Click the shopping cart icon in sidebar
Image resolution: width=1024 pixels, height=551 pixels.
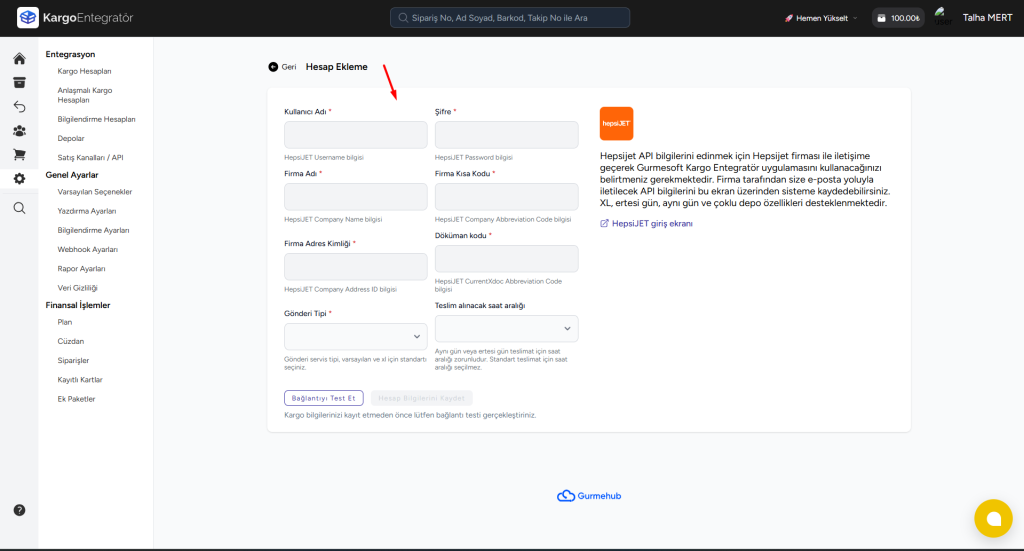[x=19, y=155]
